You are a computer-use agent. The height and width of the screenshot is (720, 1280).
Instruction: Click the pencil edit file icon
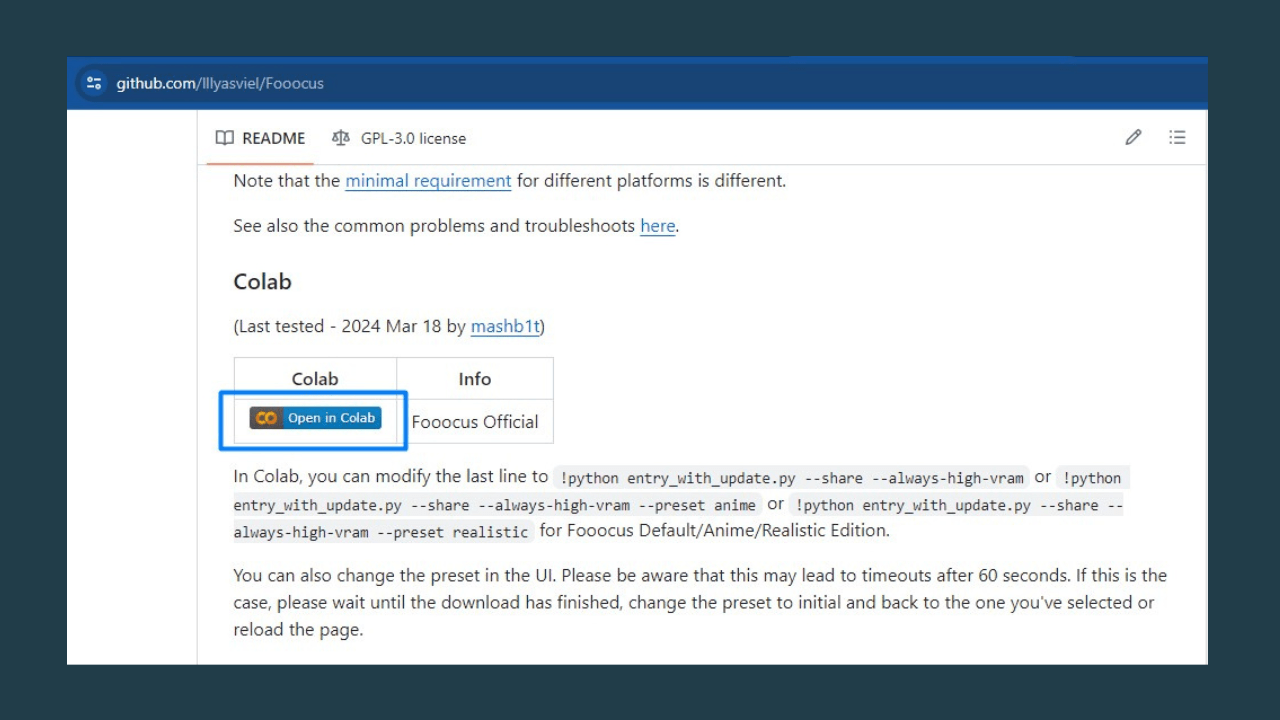pos(1133,138)
